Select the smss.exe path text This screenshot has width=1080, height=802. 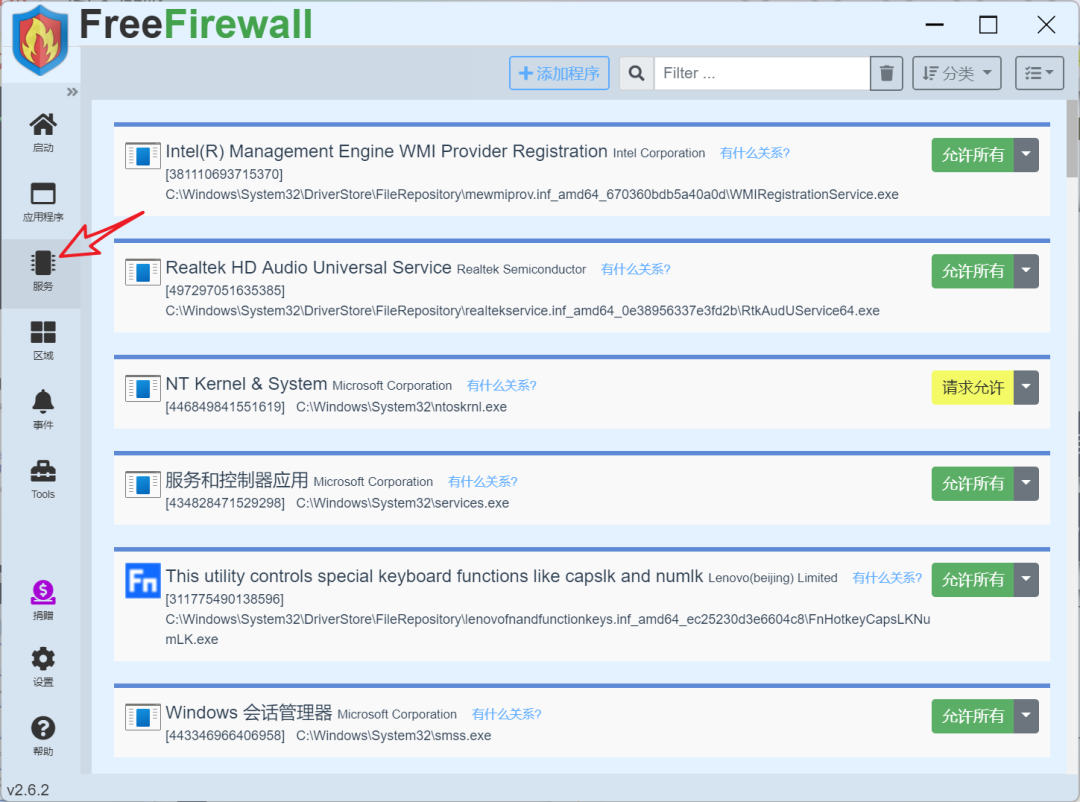393,736
